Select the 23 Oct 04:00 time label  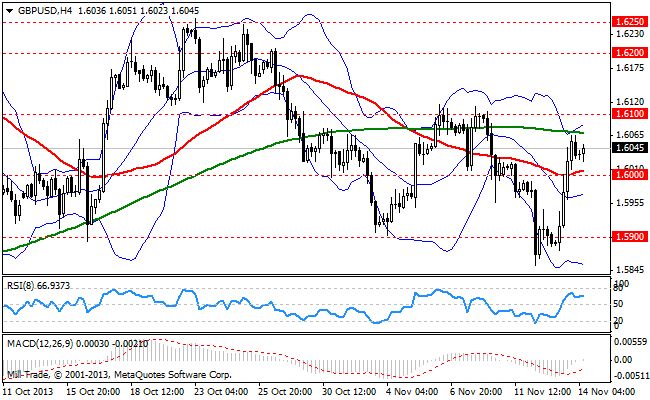[221, 392]
